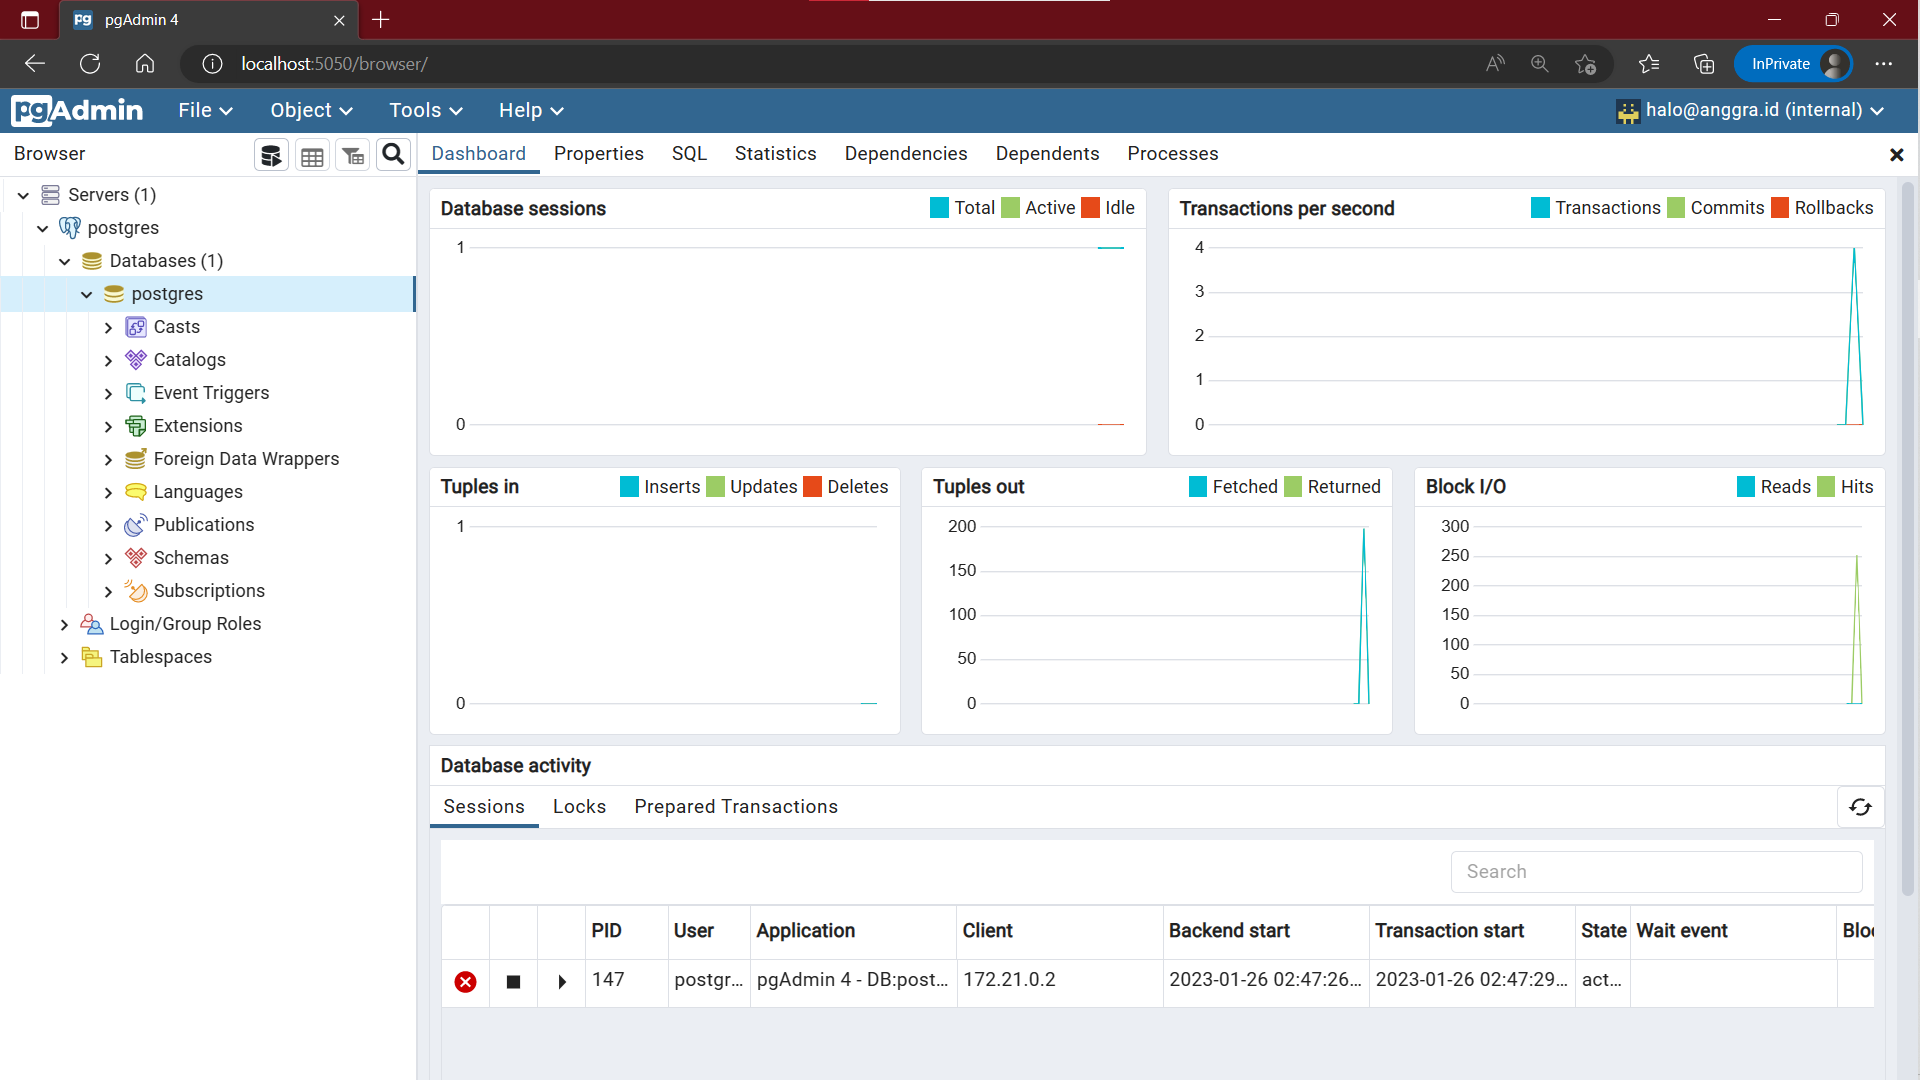This screenshot has height=1080, width=1920.
Task: Expand the Login/Group Roles node
Action: (x=65, y=625)
